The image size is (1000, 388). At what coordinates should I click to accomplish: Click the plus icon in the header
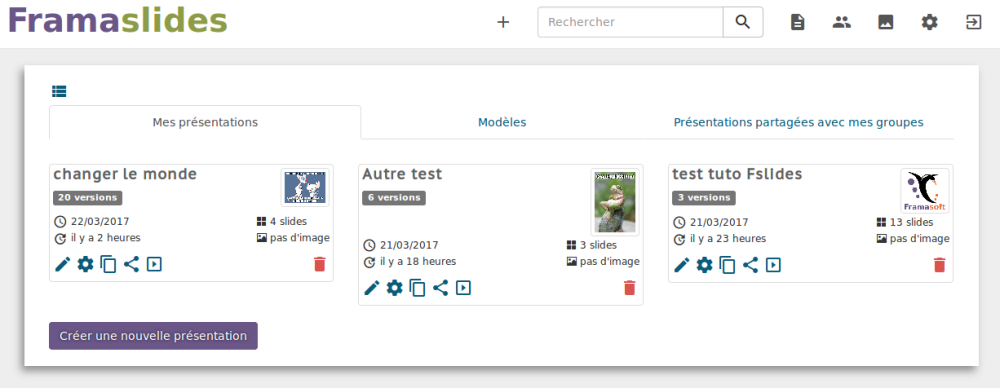pos(503,22)
